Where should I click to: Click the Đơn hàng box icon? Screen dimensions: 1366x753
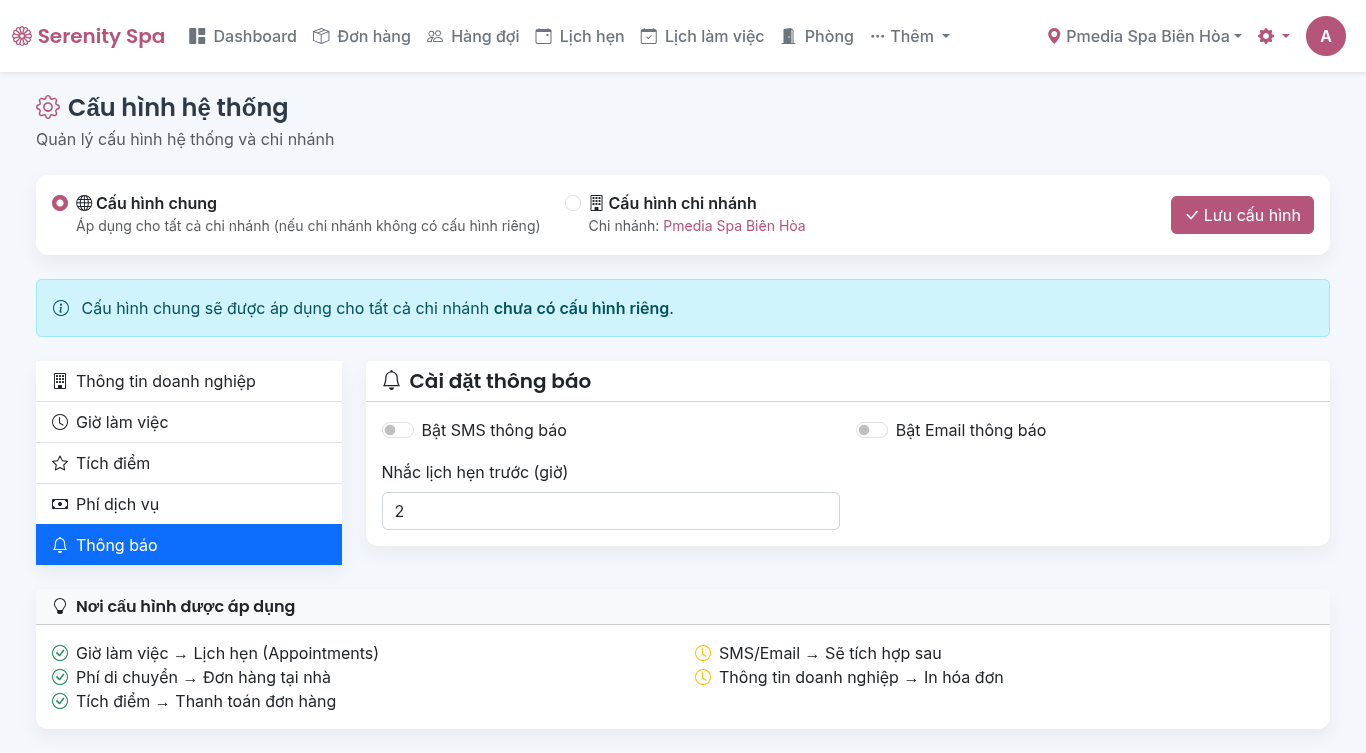321,36
